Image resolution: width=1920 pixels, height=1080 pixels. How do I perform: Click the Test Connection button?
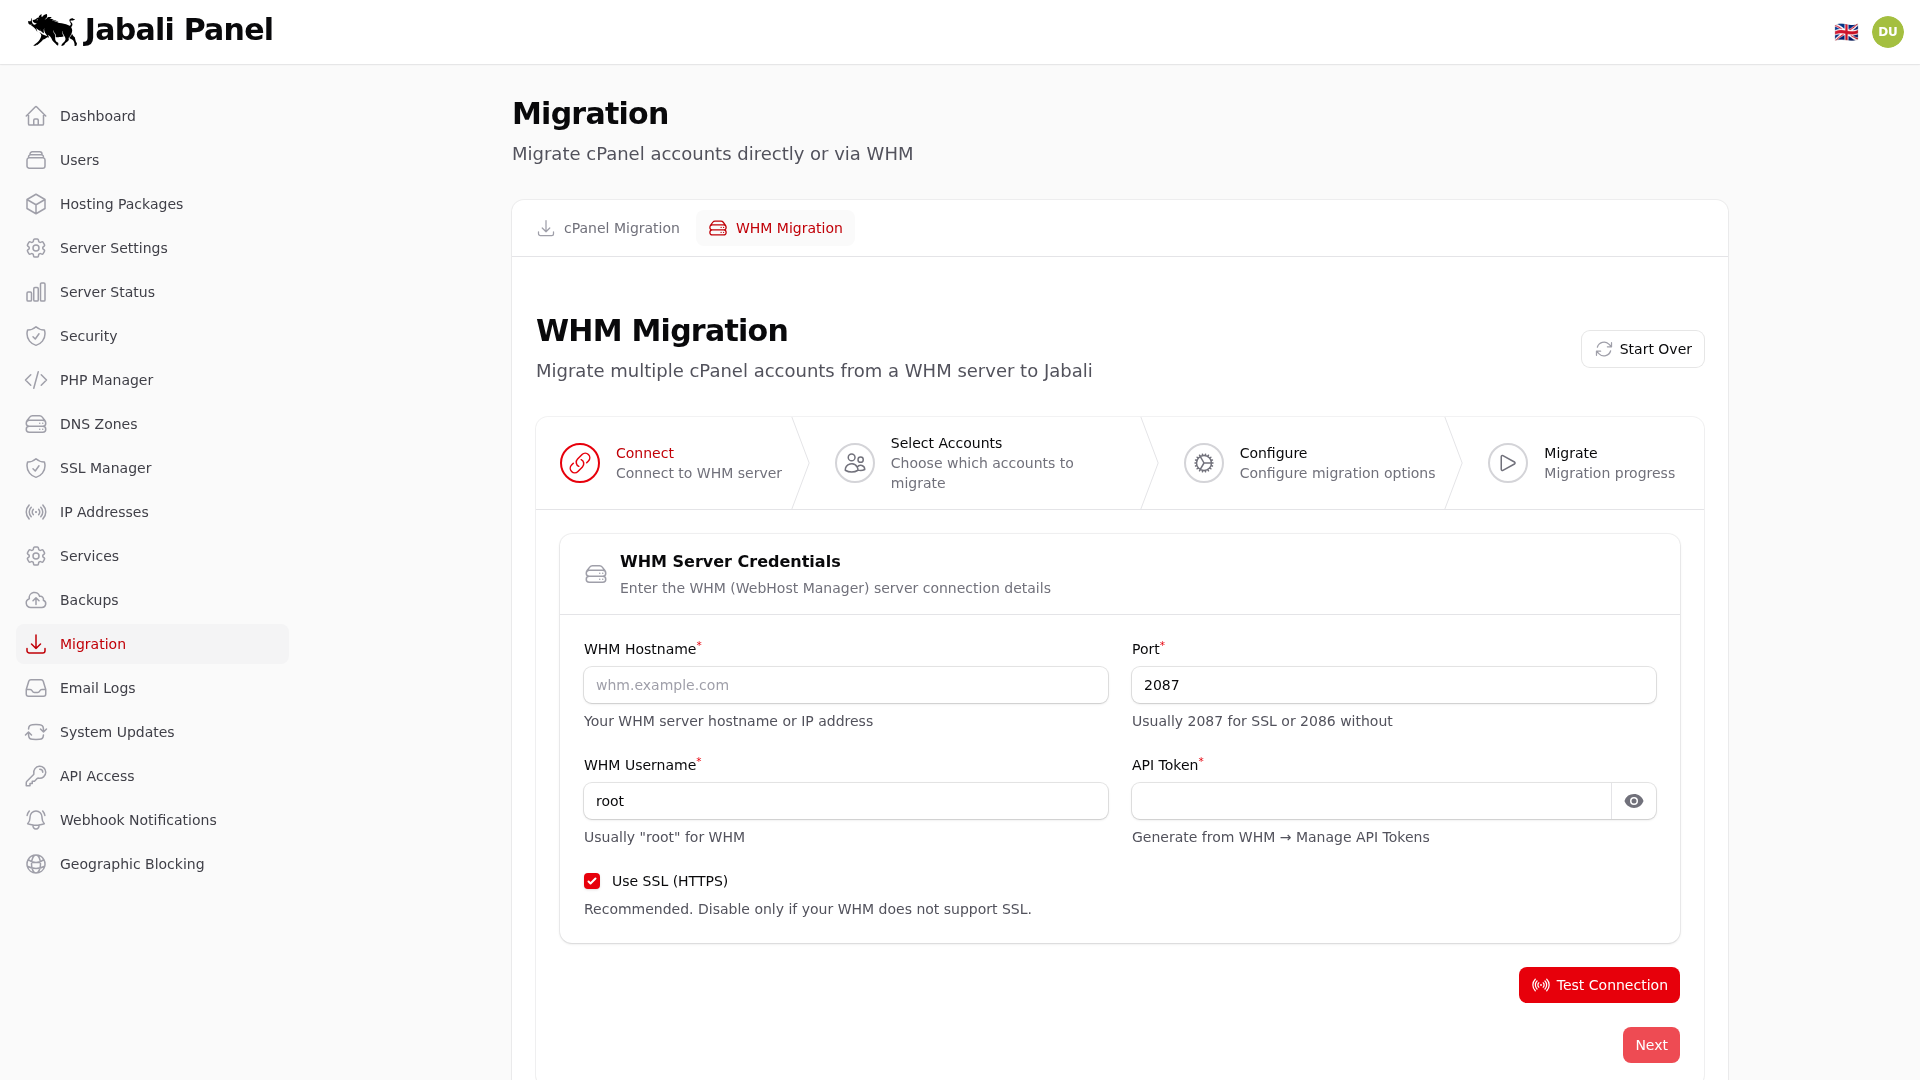tap(1598, 985)
